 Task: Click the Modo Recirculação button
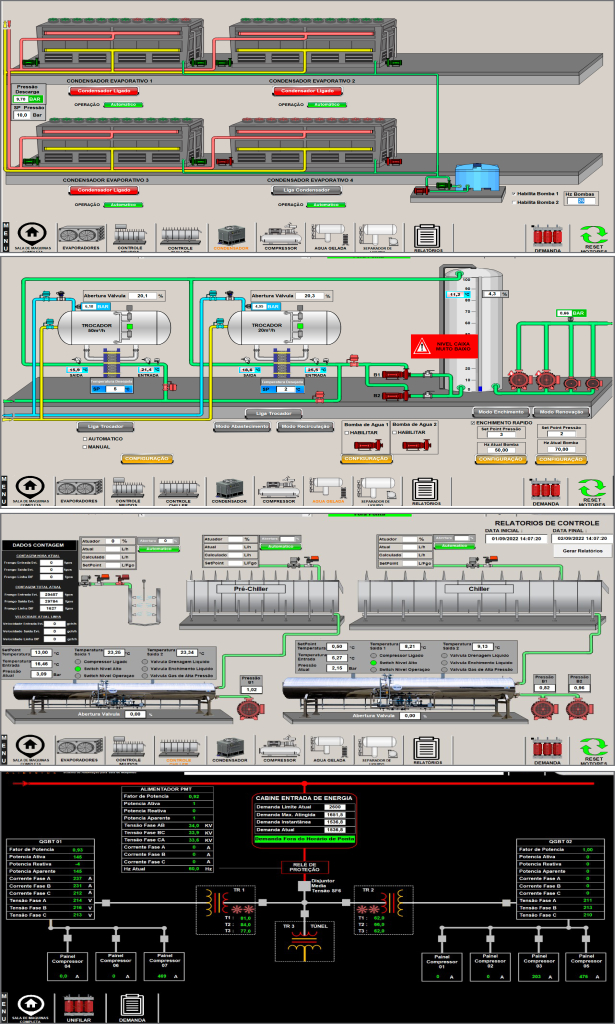coord(304,426)
